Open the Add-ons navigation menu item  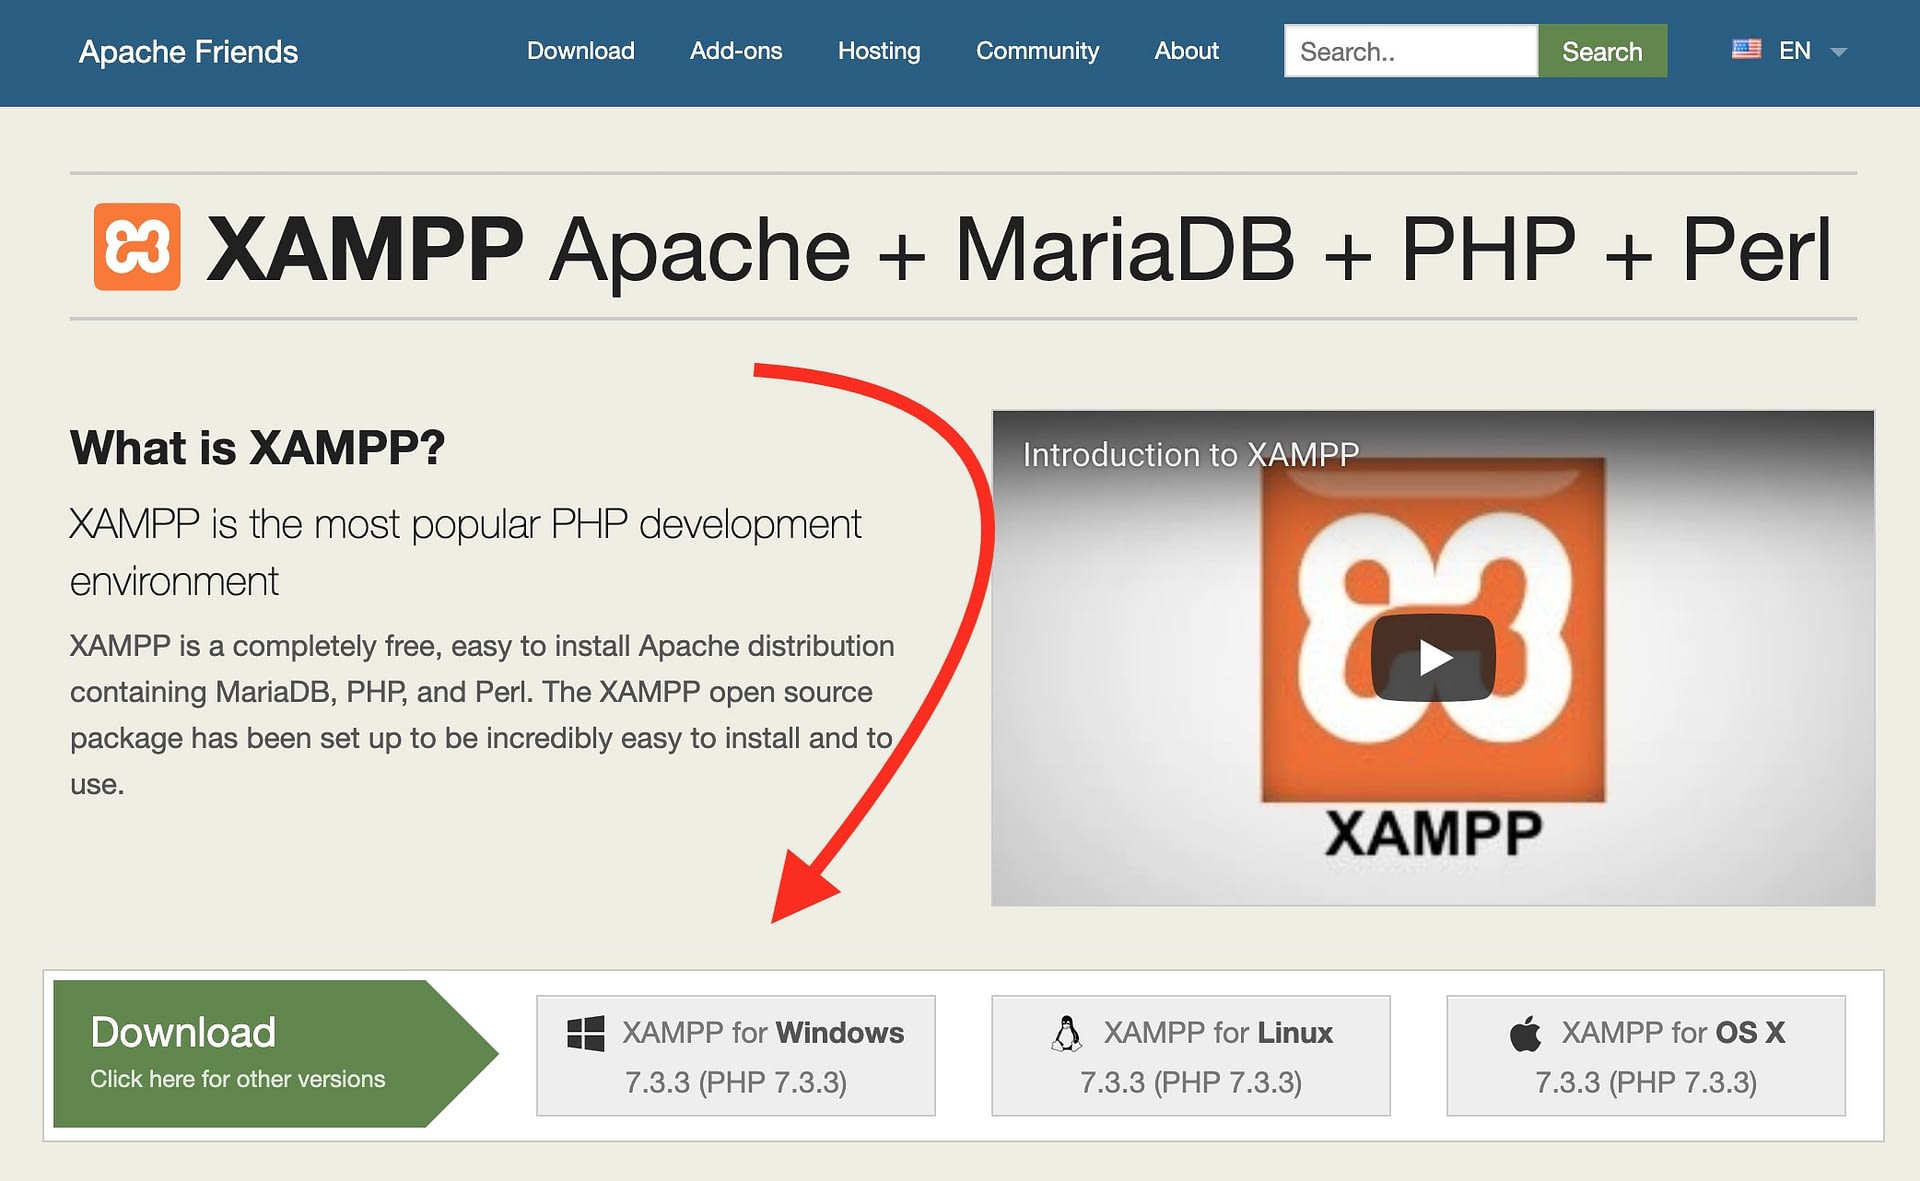(x=735, y=51)
